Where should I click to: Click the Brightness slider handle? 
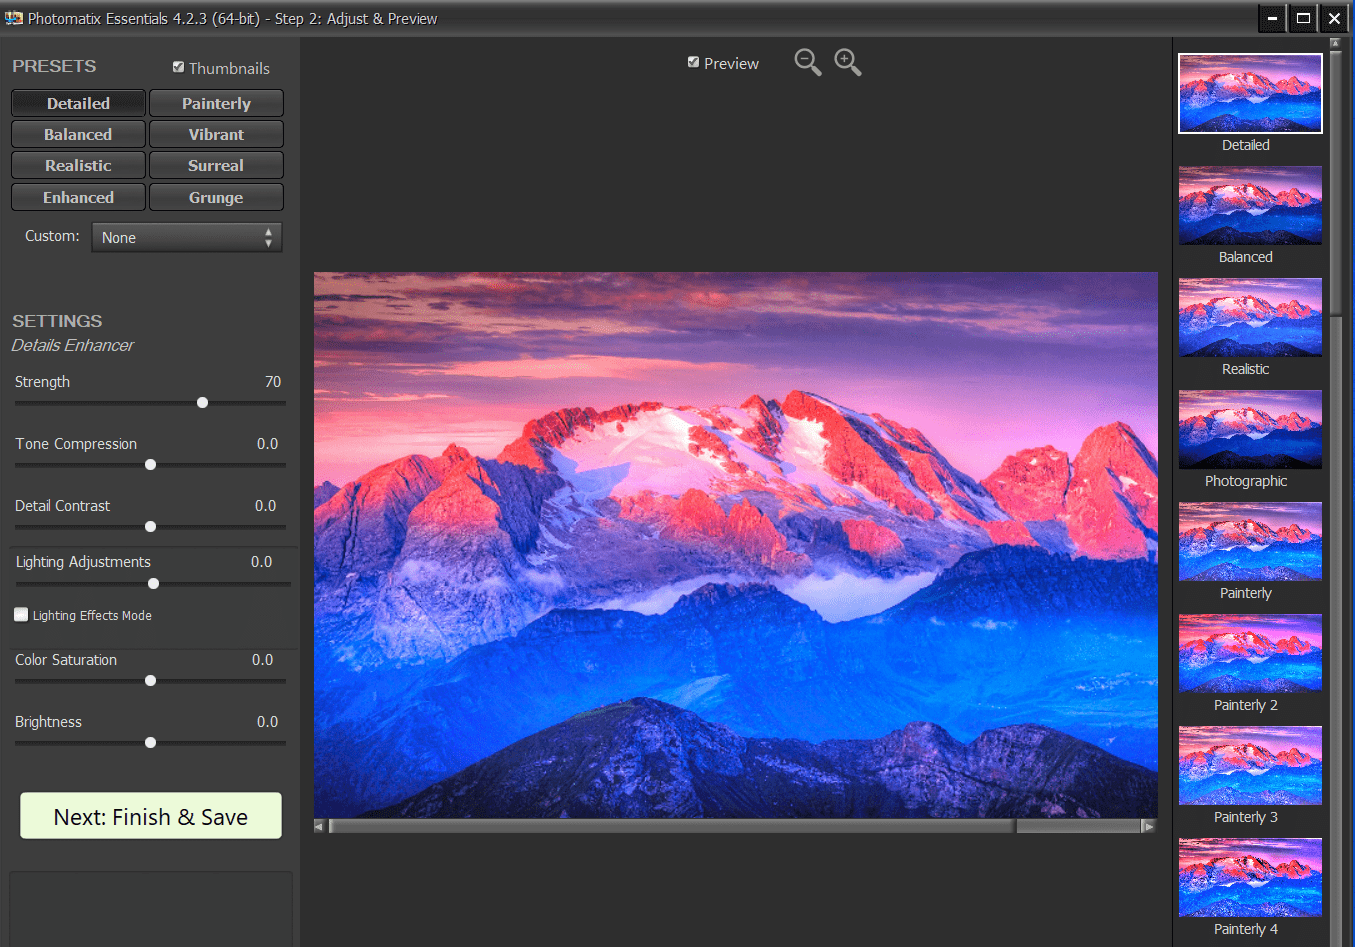[150, 742]
